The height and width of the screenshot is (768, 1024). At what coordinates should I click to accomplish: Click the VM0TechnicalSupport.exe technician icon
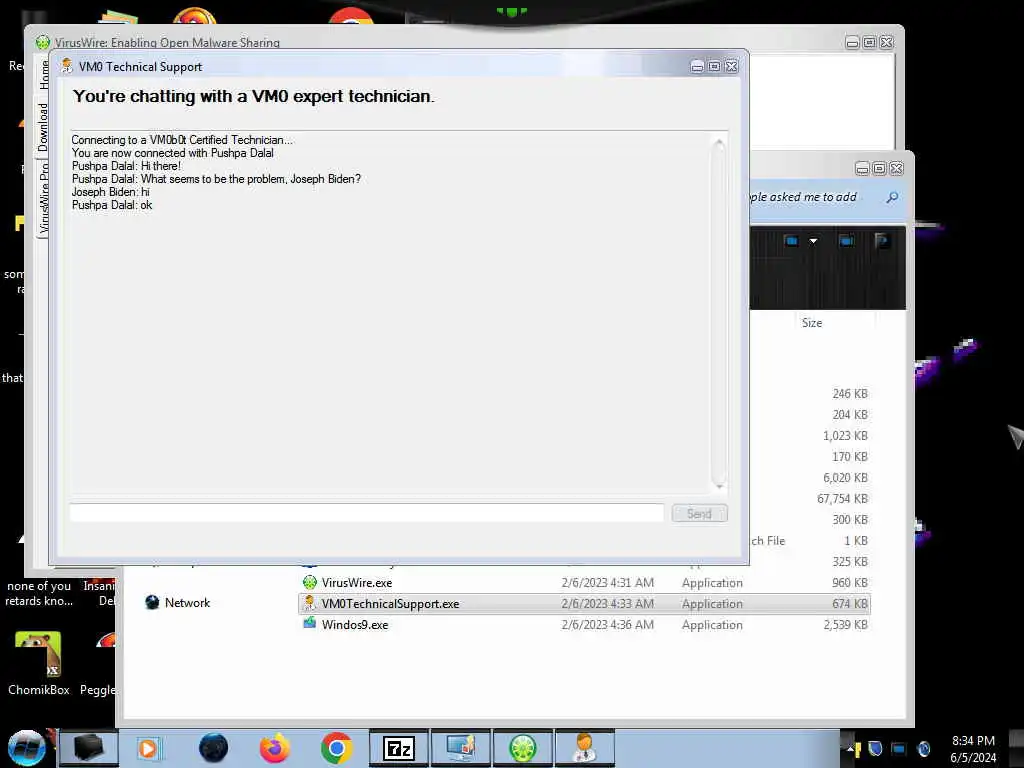coord(310,603)
